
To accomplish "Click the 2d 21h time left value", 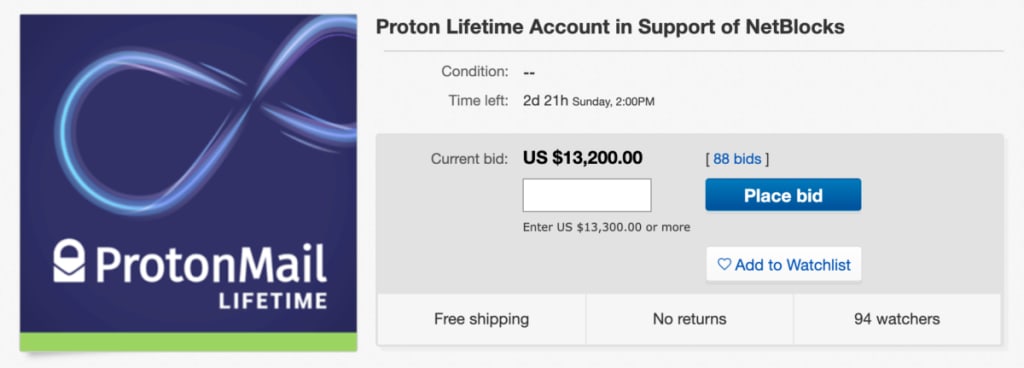I will (546, 101).
